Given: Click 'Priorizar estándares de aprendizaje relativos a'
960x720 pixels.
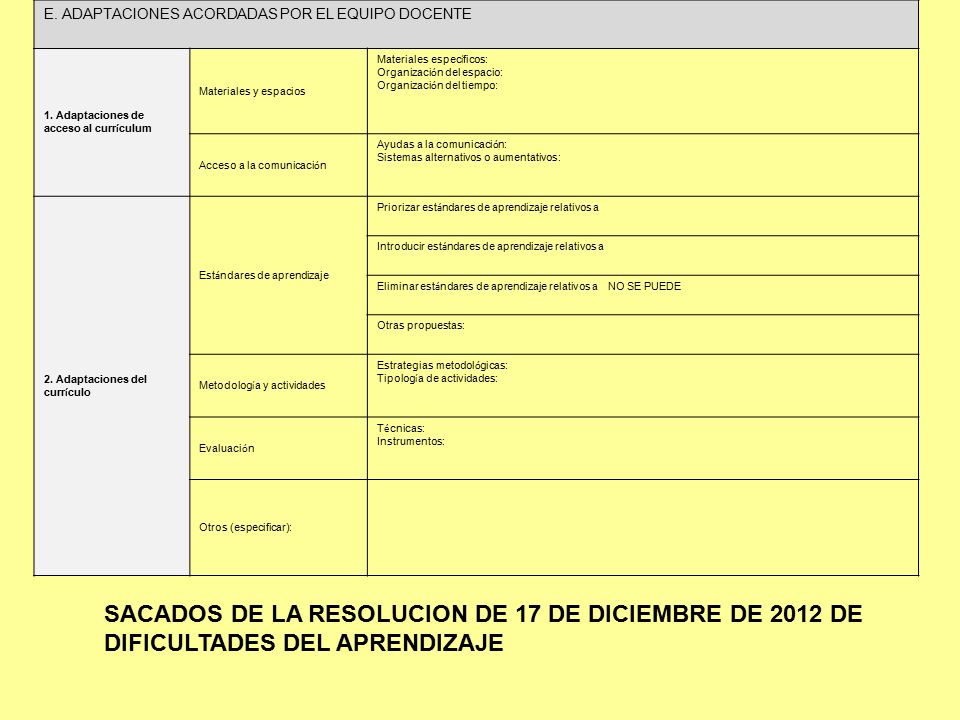Looking at the screenshot, I should click(488, 208).
